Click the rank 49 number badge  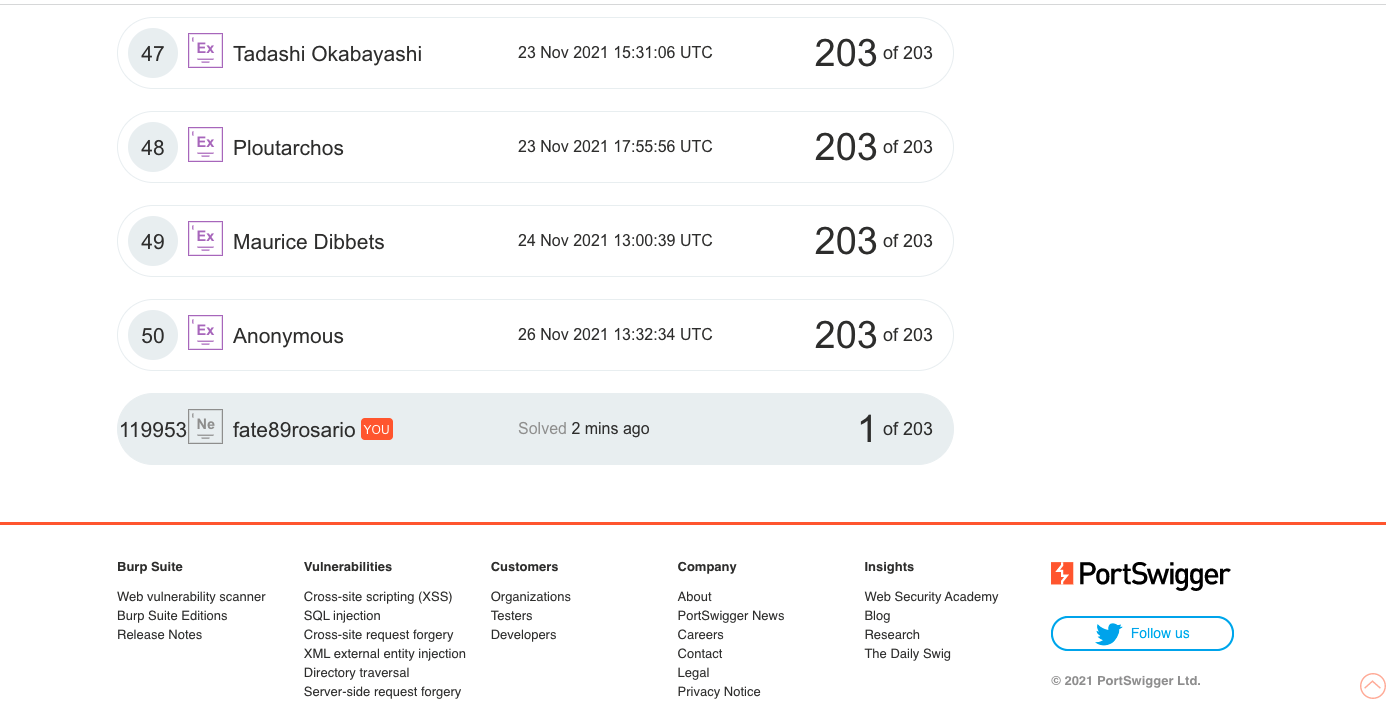153,241
